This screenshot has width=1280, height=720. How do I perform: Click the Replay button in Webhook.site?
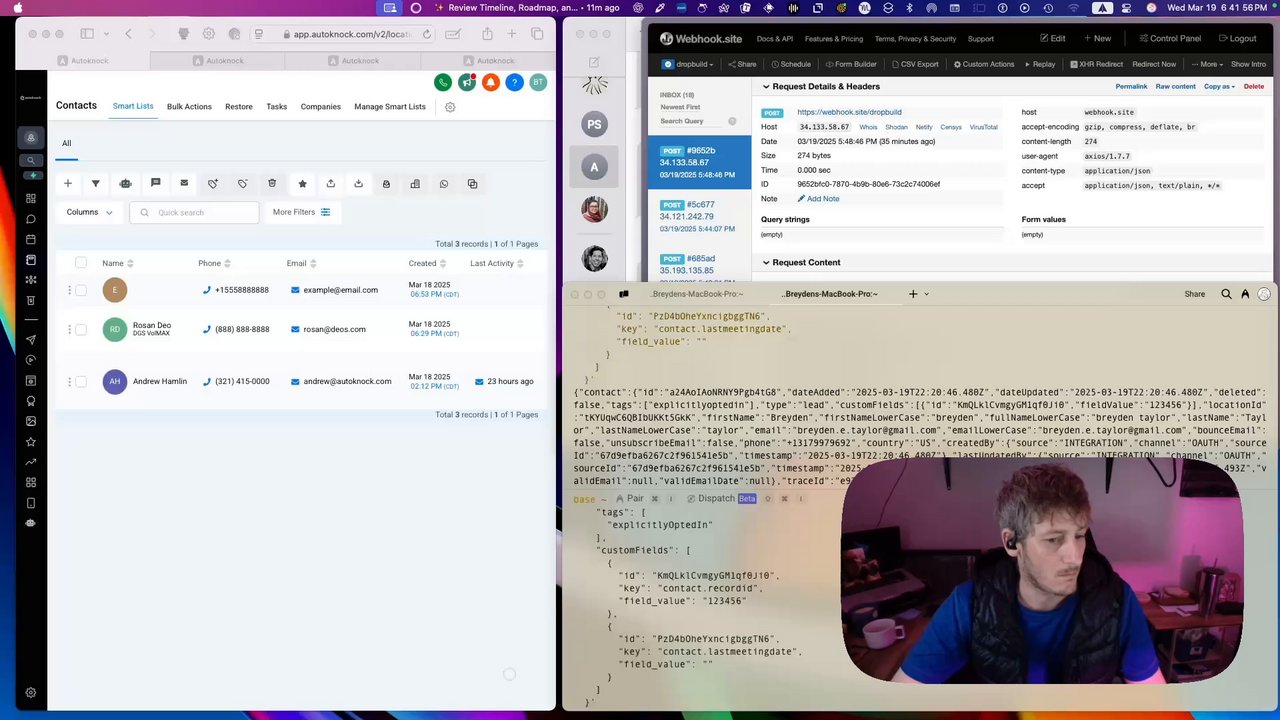click(x=1040, y=64)
